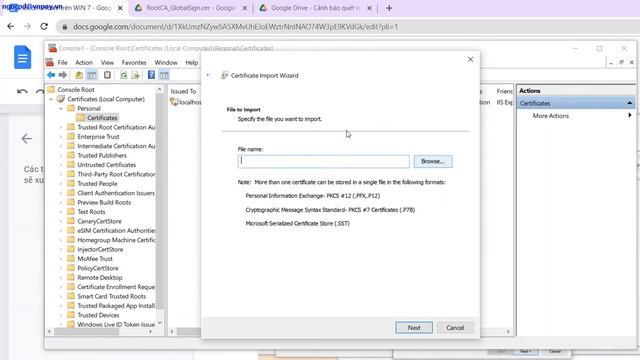Open the Favorites menu
The width and height of the screenshot is (640, 360).
coord(134,62)
